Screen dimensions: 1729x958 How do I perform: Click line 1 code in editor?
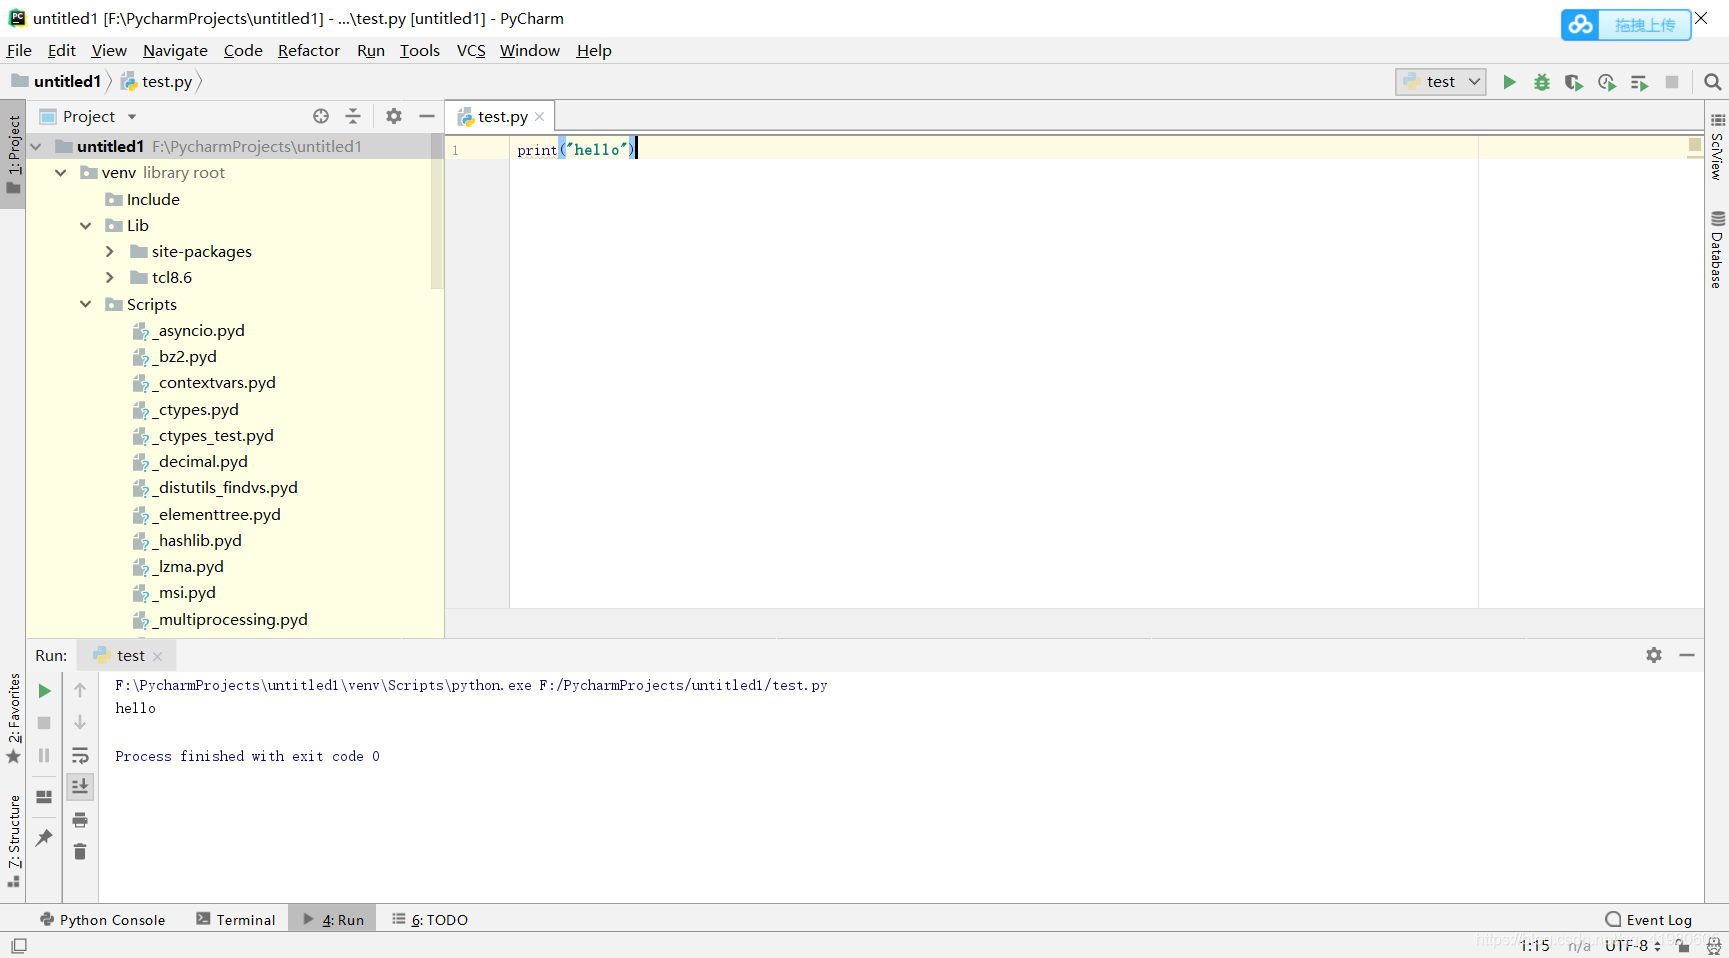[576, 149]
